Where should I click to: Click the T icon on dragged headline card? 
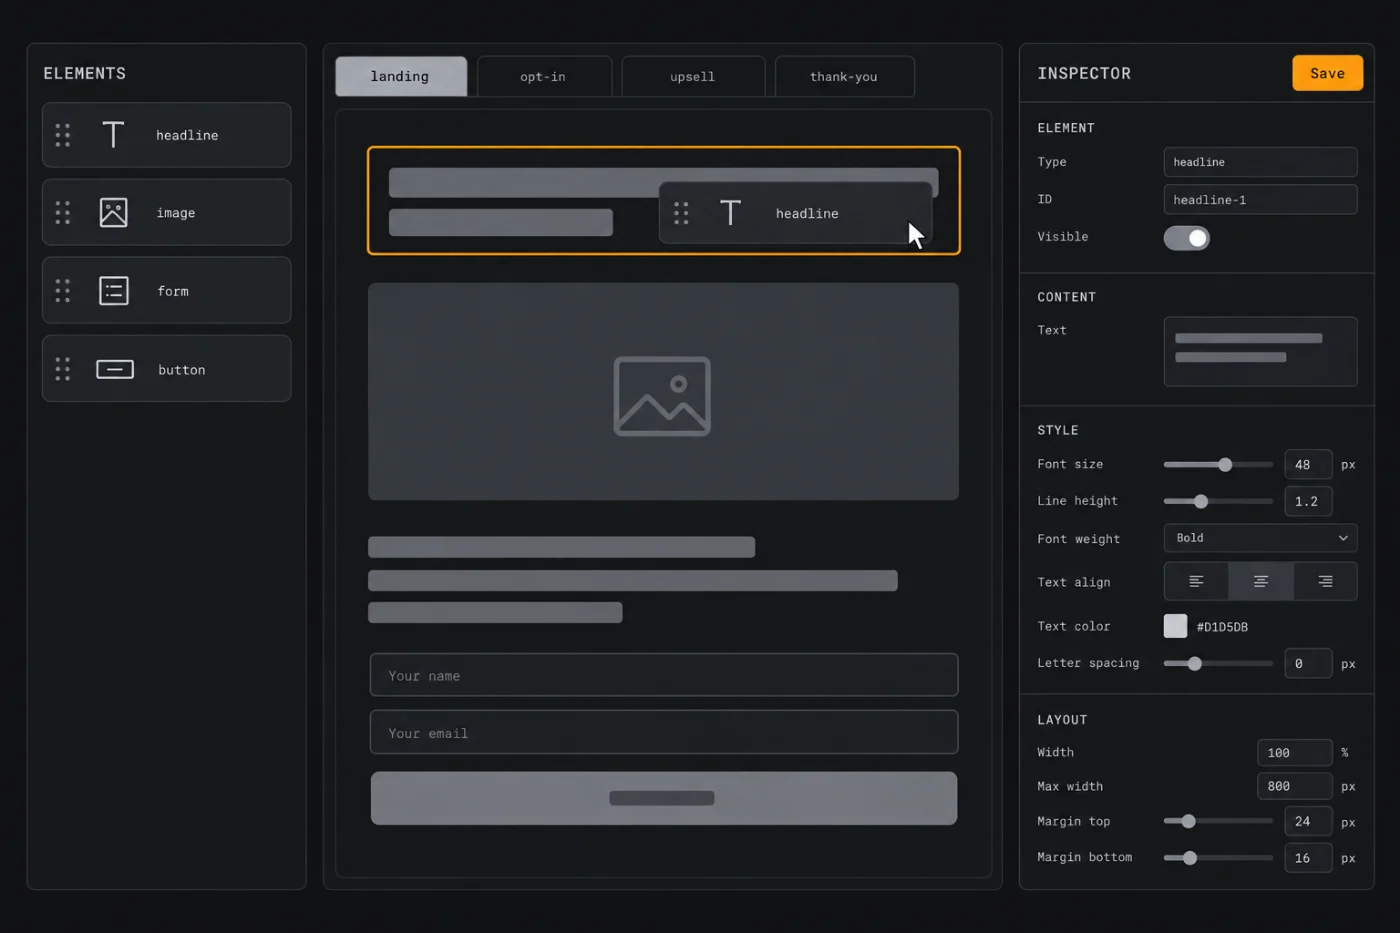click(731, 212)
